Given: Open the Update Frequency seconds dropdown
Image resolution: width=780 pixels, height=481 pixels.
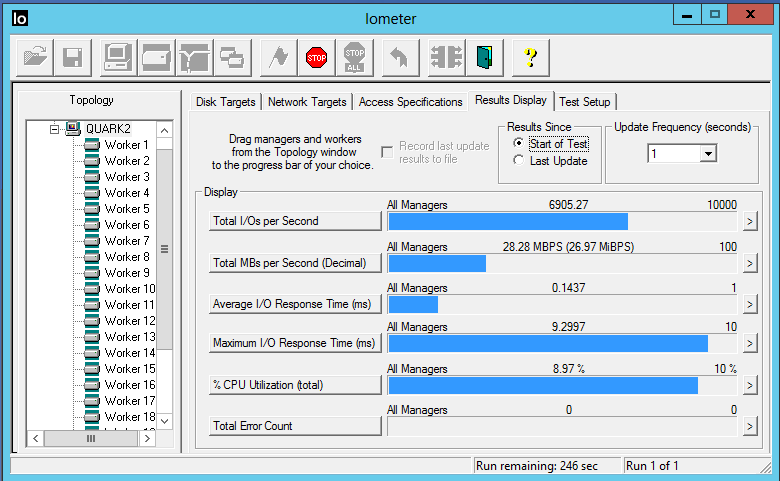Looking at the screenshot, I should [708, 153].
